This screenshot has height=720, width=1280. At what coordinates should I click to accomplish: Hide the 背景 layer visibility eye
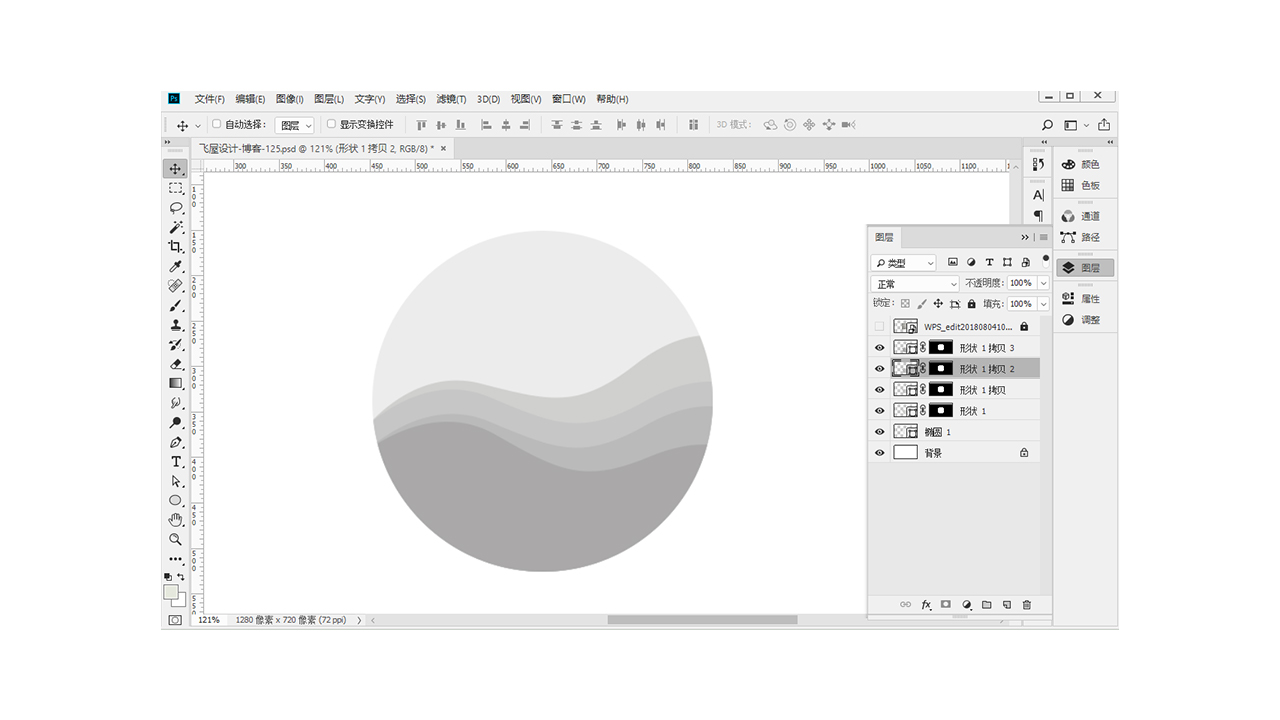pos(880,453)
